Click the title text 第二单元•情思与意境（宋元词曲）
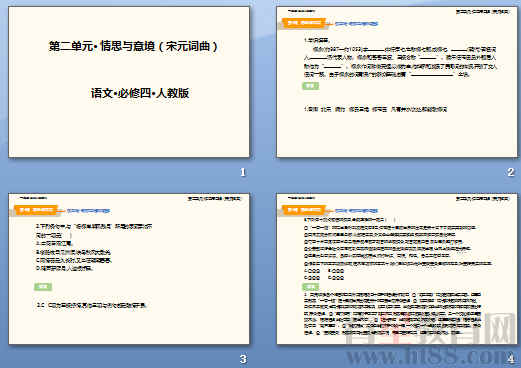The height and width of the screenshot is (368, 521). coord(133,46)
